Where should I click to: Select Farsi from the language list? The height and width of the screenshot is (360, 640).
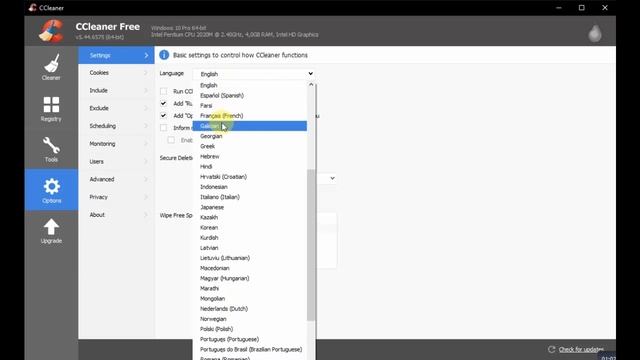click(x=250, y=106)
